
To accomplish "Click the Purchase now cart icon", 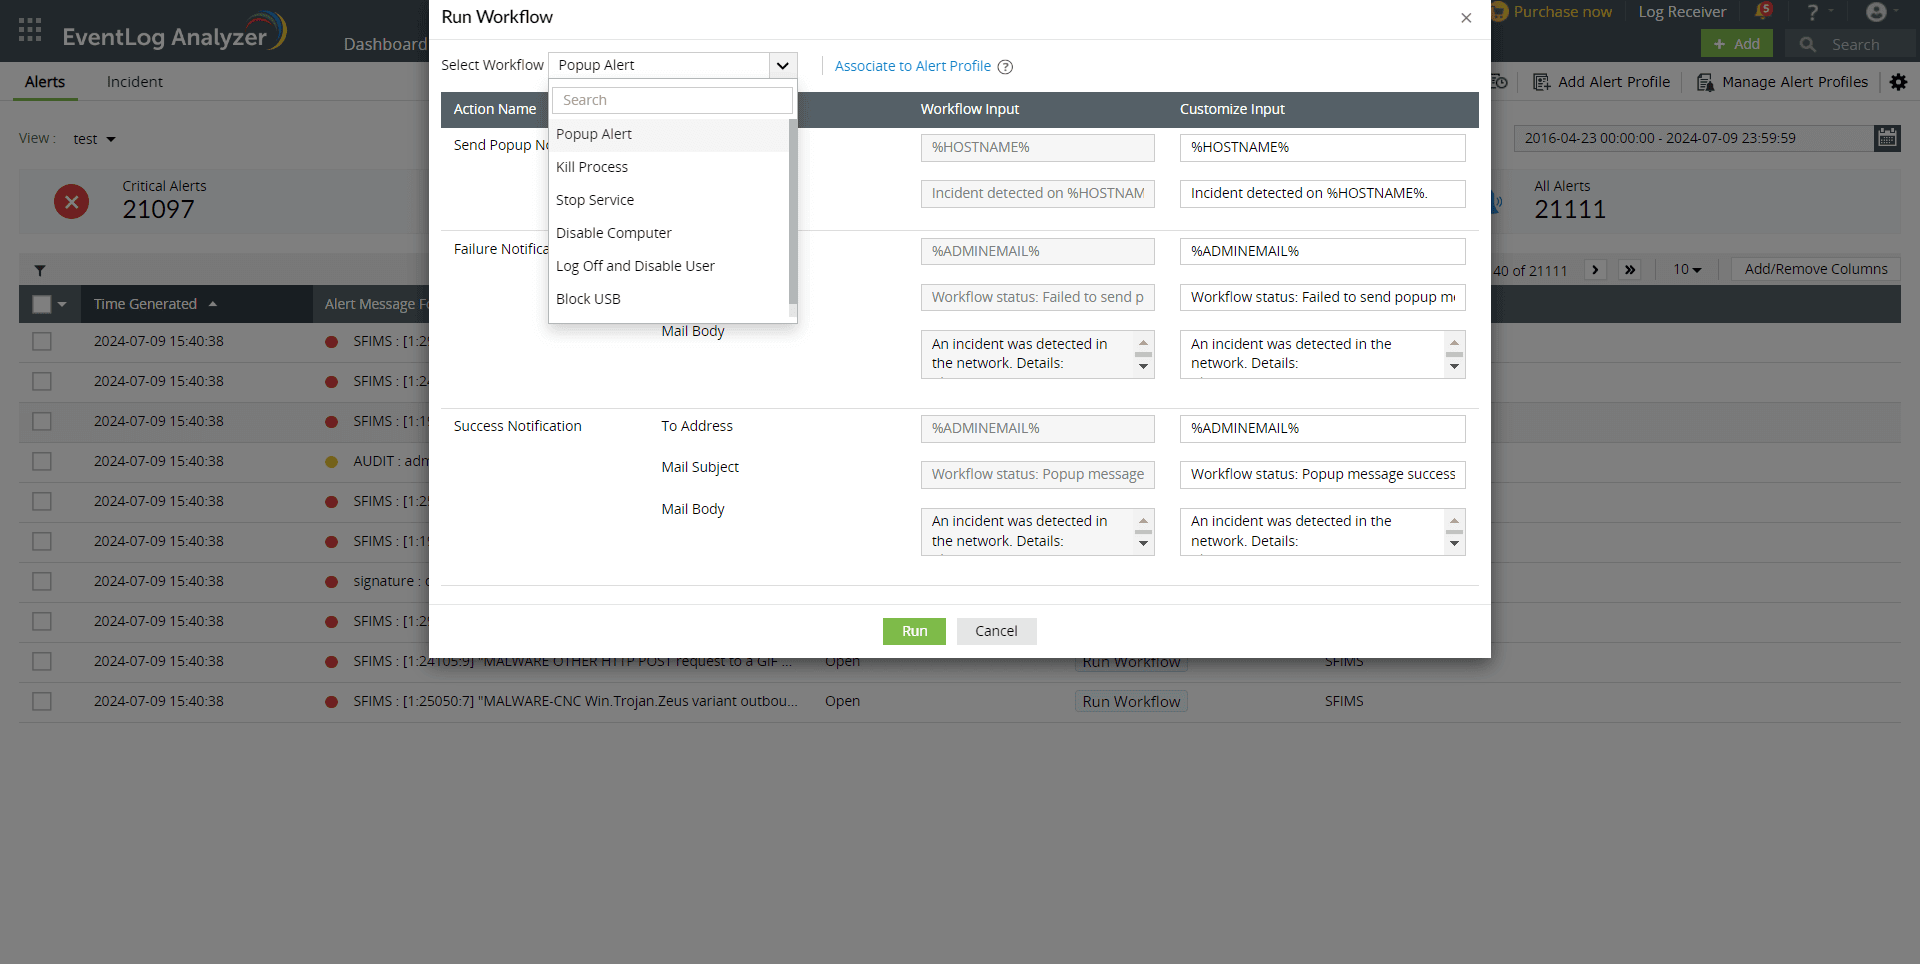I will (x=1501, y=11).
